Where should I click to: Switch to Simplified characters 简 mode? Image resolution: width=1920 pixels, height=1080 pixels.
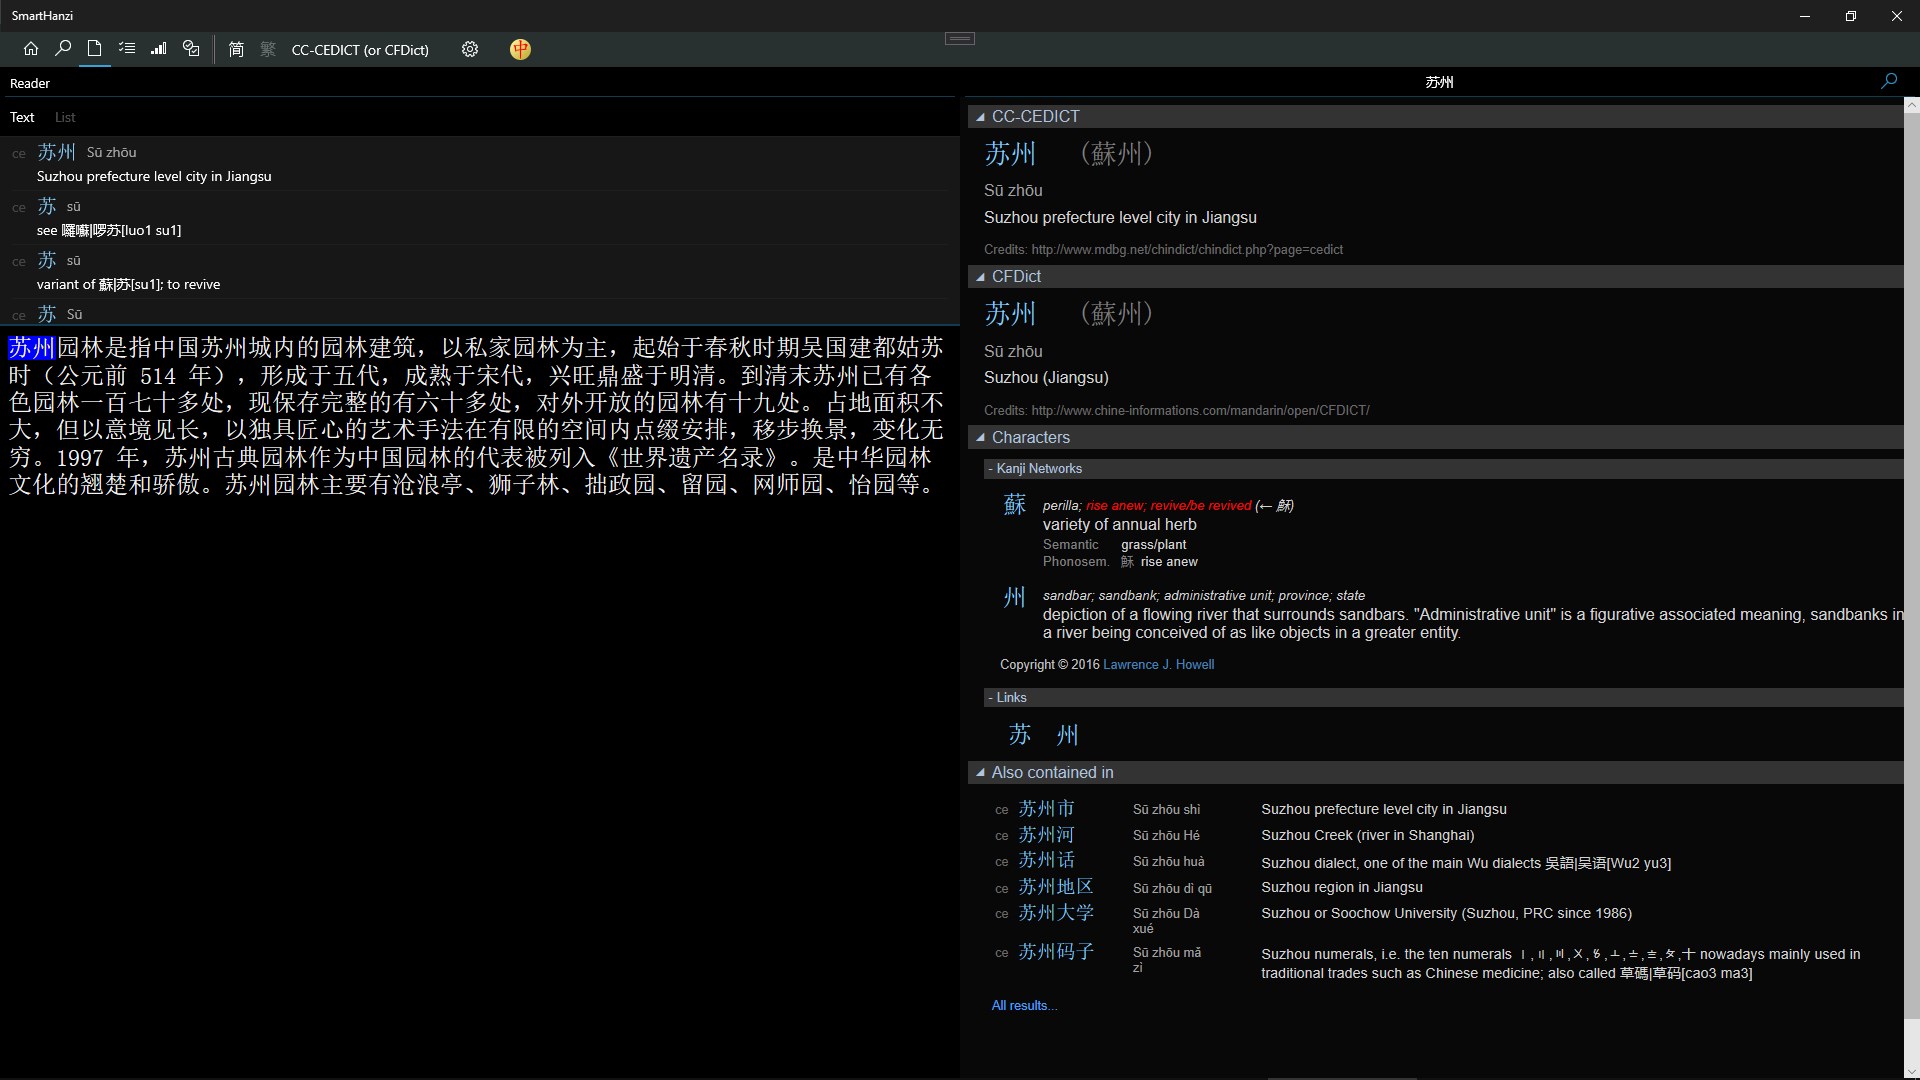(236, 49)
